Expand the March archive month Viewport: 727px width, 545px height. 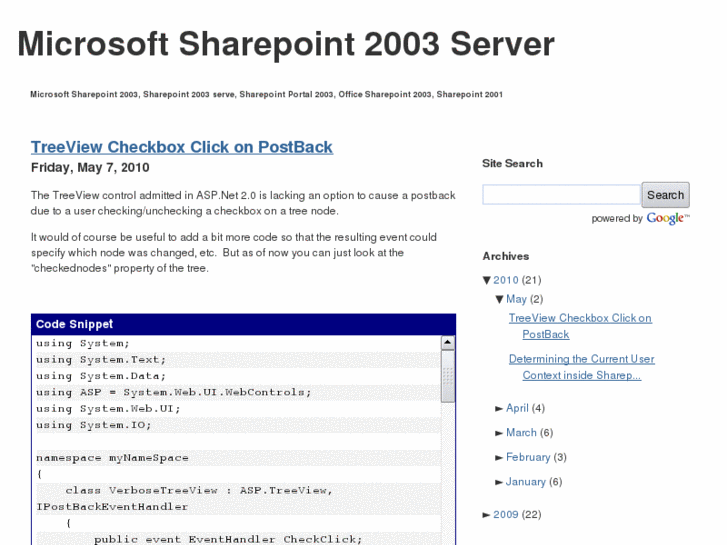click(x=499, y=433)
